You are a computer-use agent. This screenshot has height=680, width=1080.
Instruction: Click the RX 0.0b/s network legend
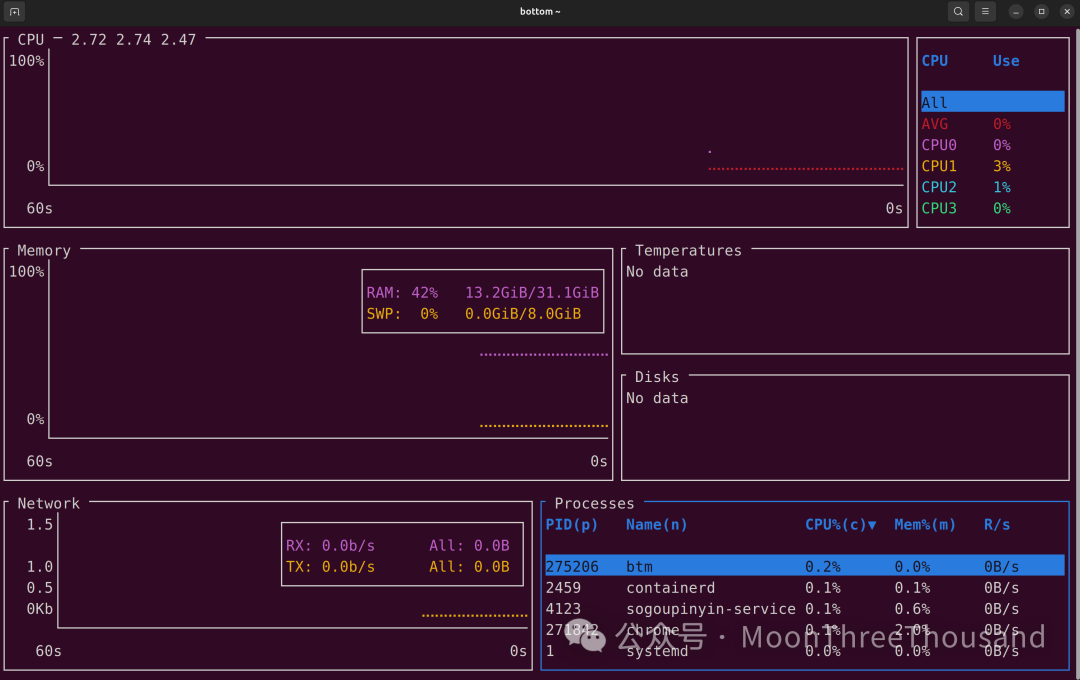pos(397,546)
